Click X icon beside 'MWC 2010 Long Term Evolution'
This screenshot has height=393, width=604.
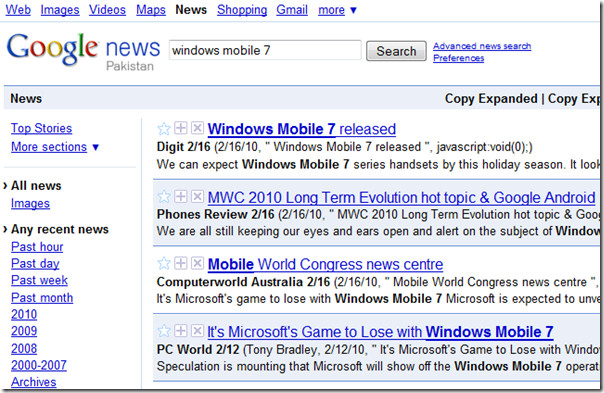(197, 196)
